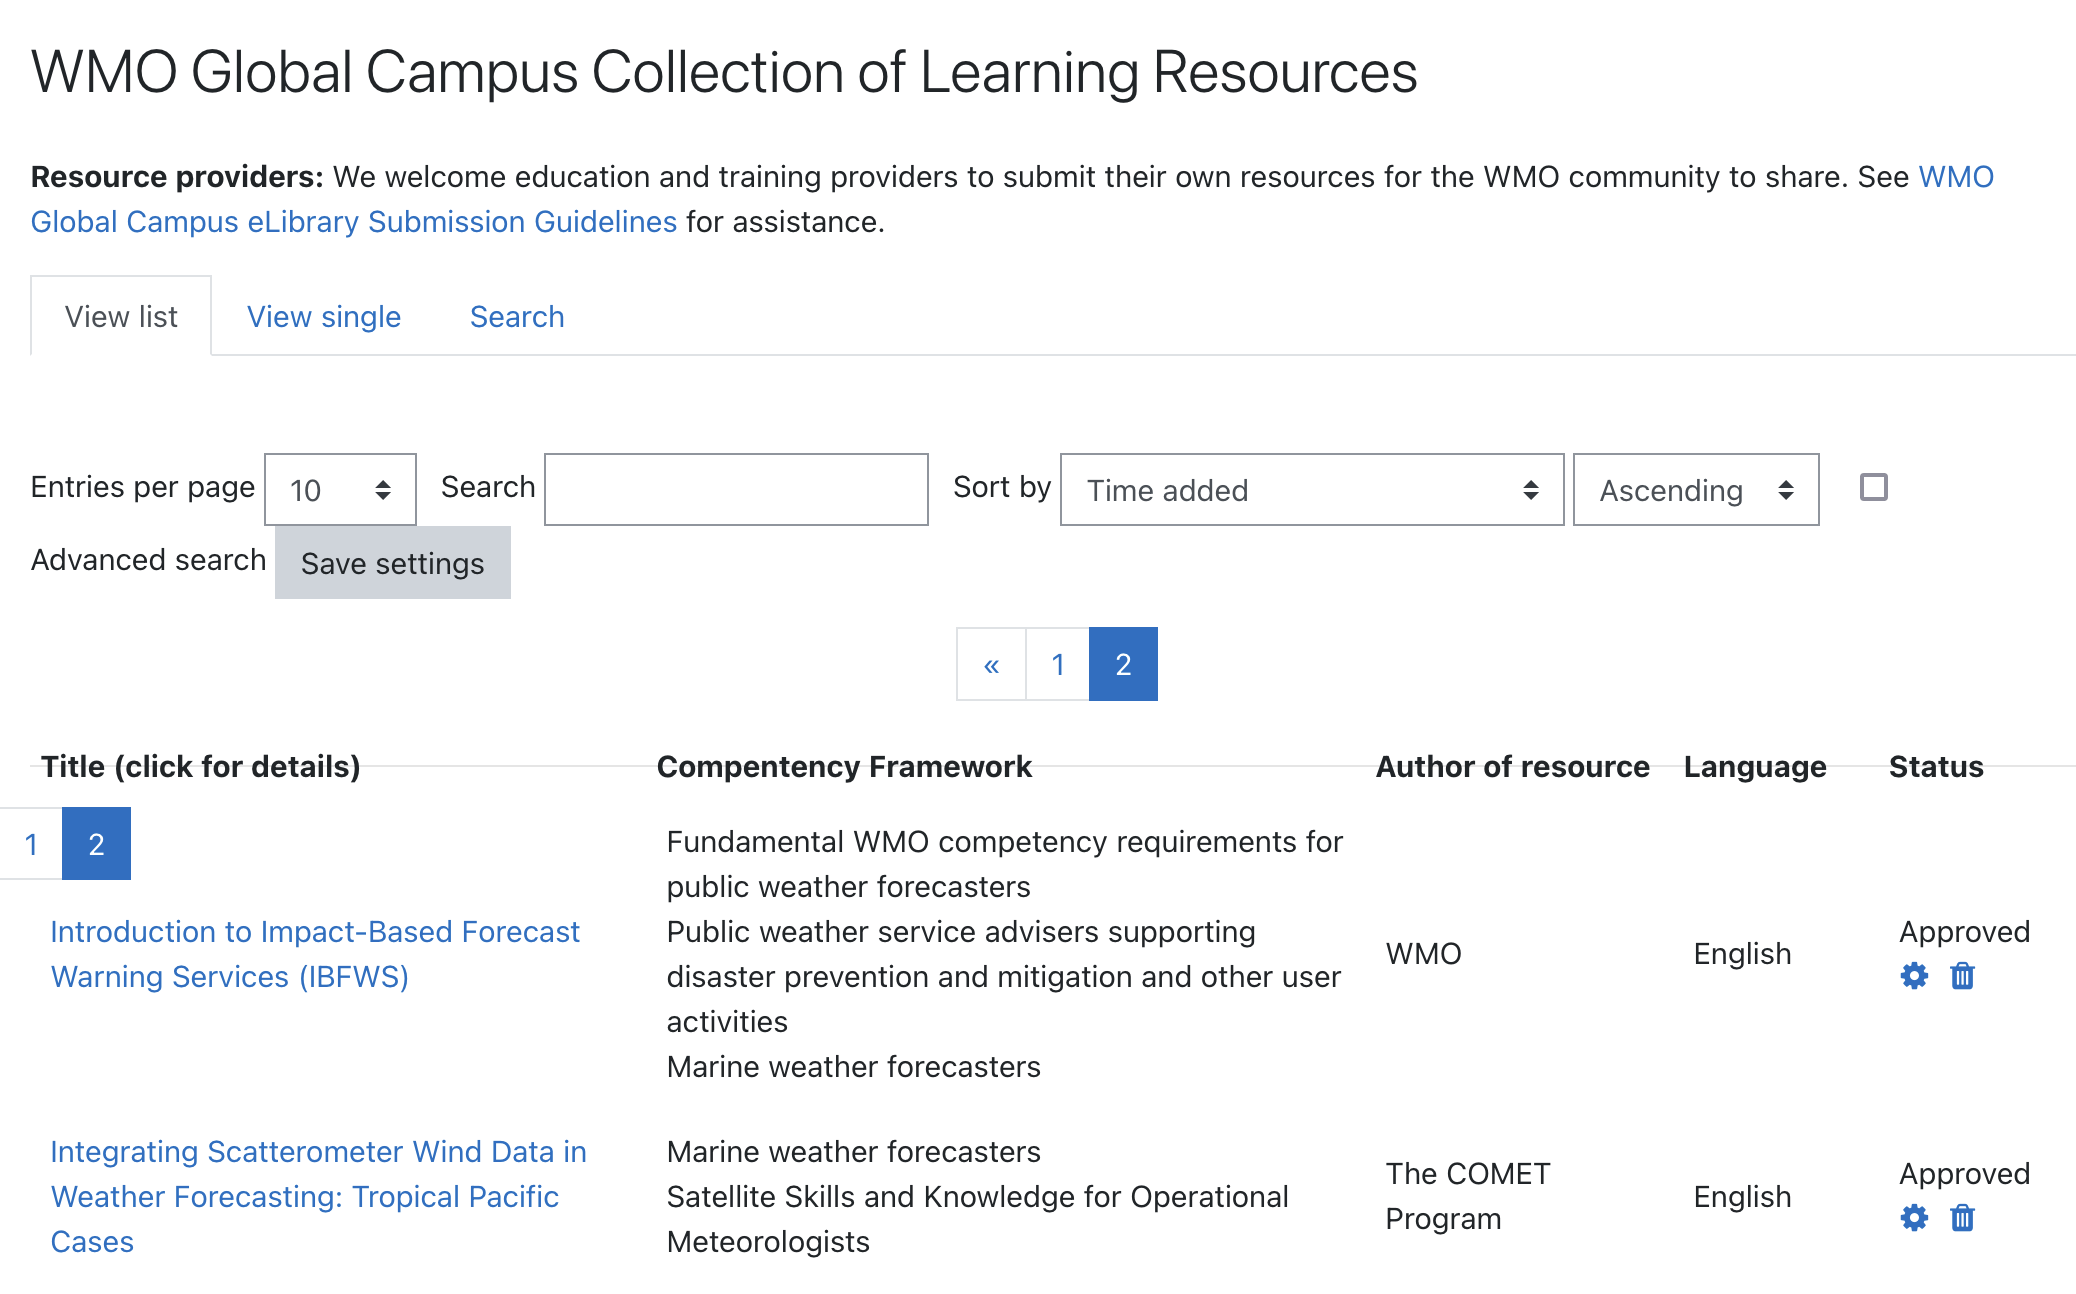The image size is (2076, 1294).
Task: Switch to the View list tab
Action: coord(121,316)
